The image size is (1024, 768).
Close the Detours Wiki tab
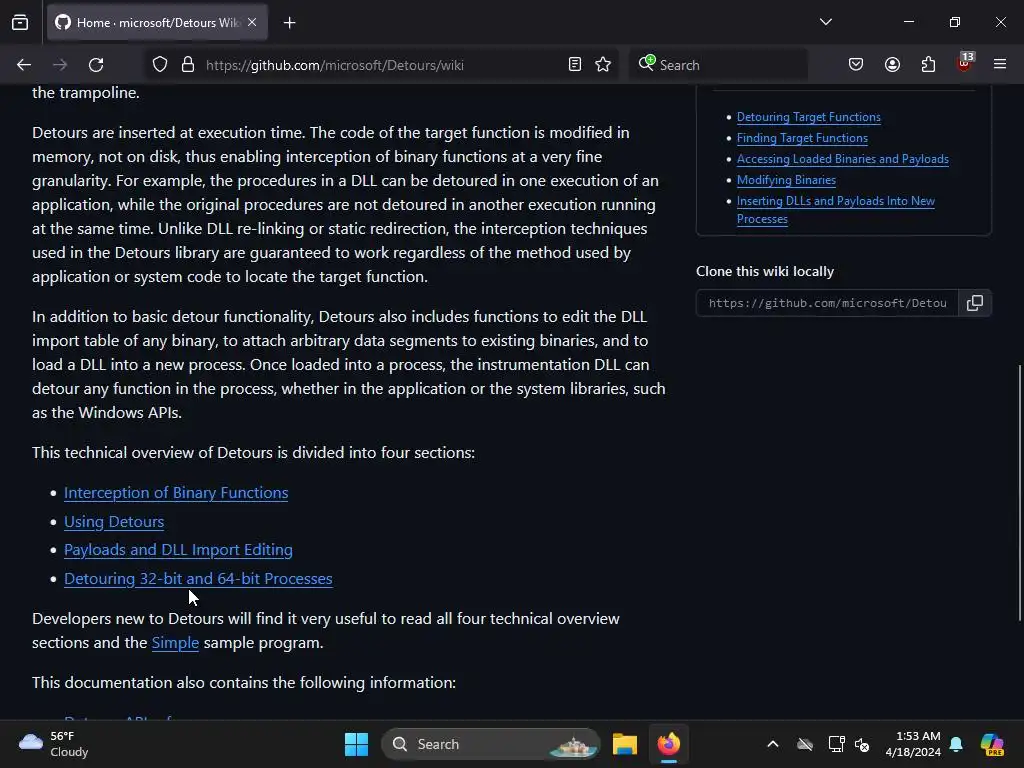tap(252, 22)
